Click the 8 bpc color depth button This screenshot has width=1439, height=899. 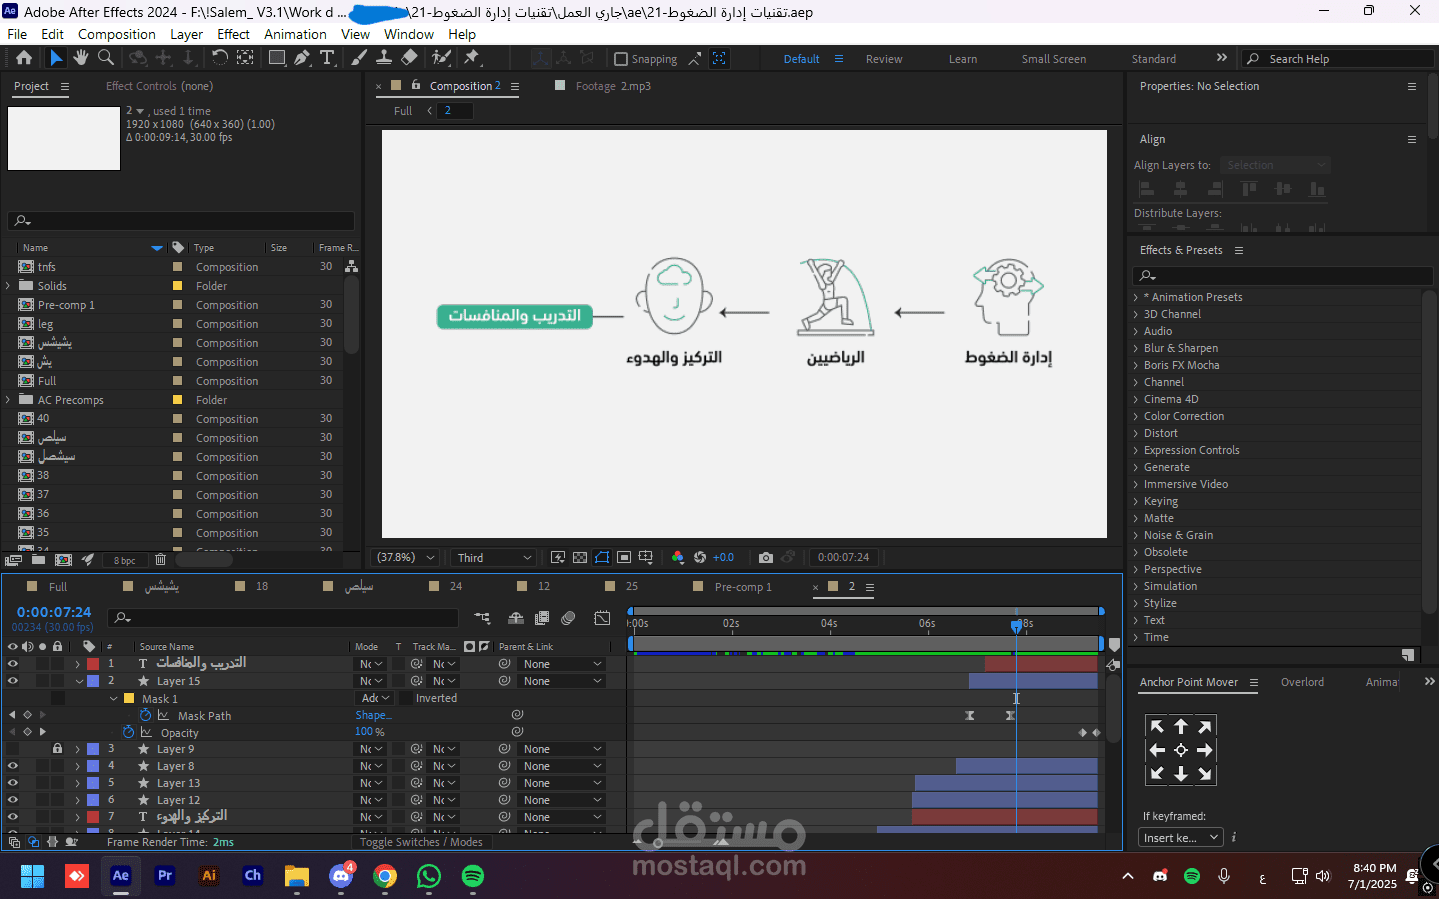pos(125,561)
